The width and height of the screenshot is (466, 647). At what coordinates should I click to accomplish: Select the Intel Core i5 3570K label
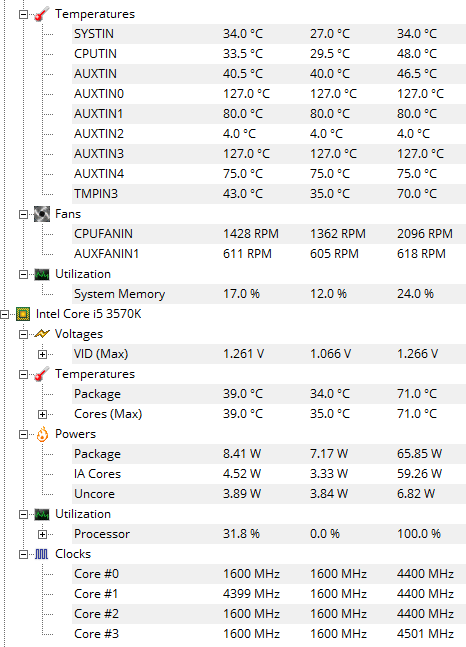pos(89,314)
